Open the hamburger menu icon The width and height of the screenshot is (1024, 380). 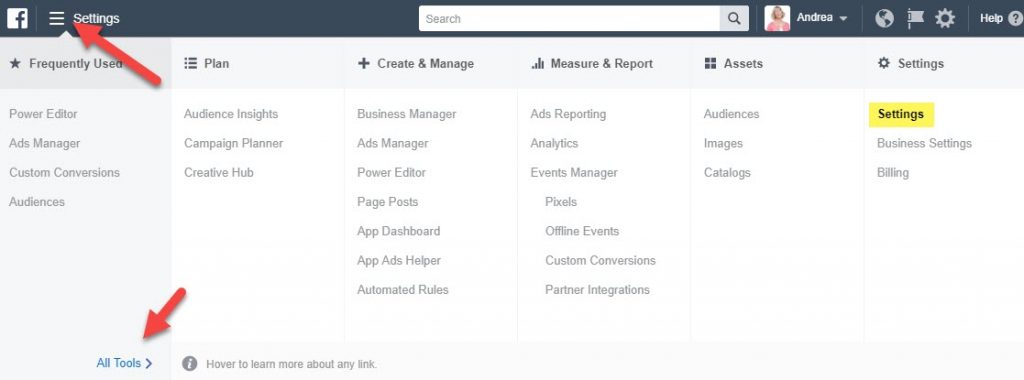coord(57,18)
